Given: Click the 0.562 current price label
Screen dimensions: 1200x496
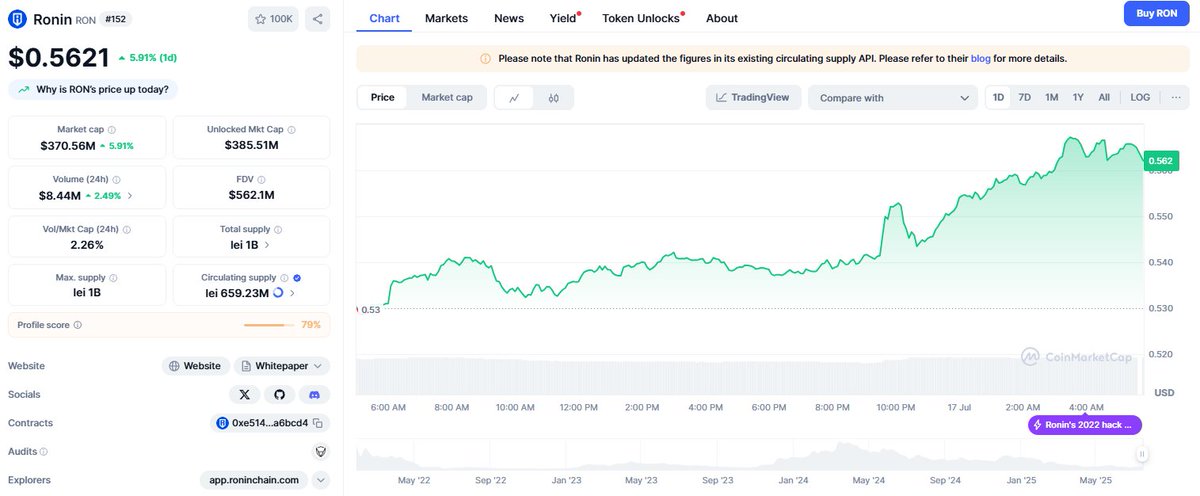Looking at the screenshot, I should click(x=1162, y=160).
